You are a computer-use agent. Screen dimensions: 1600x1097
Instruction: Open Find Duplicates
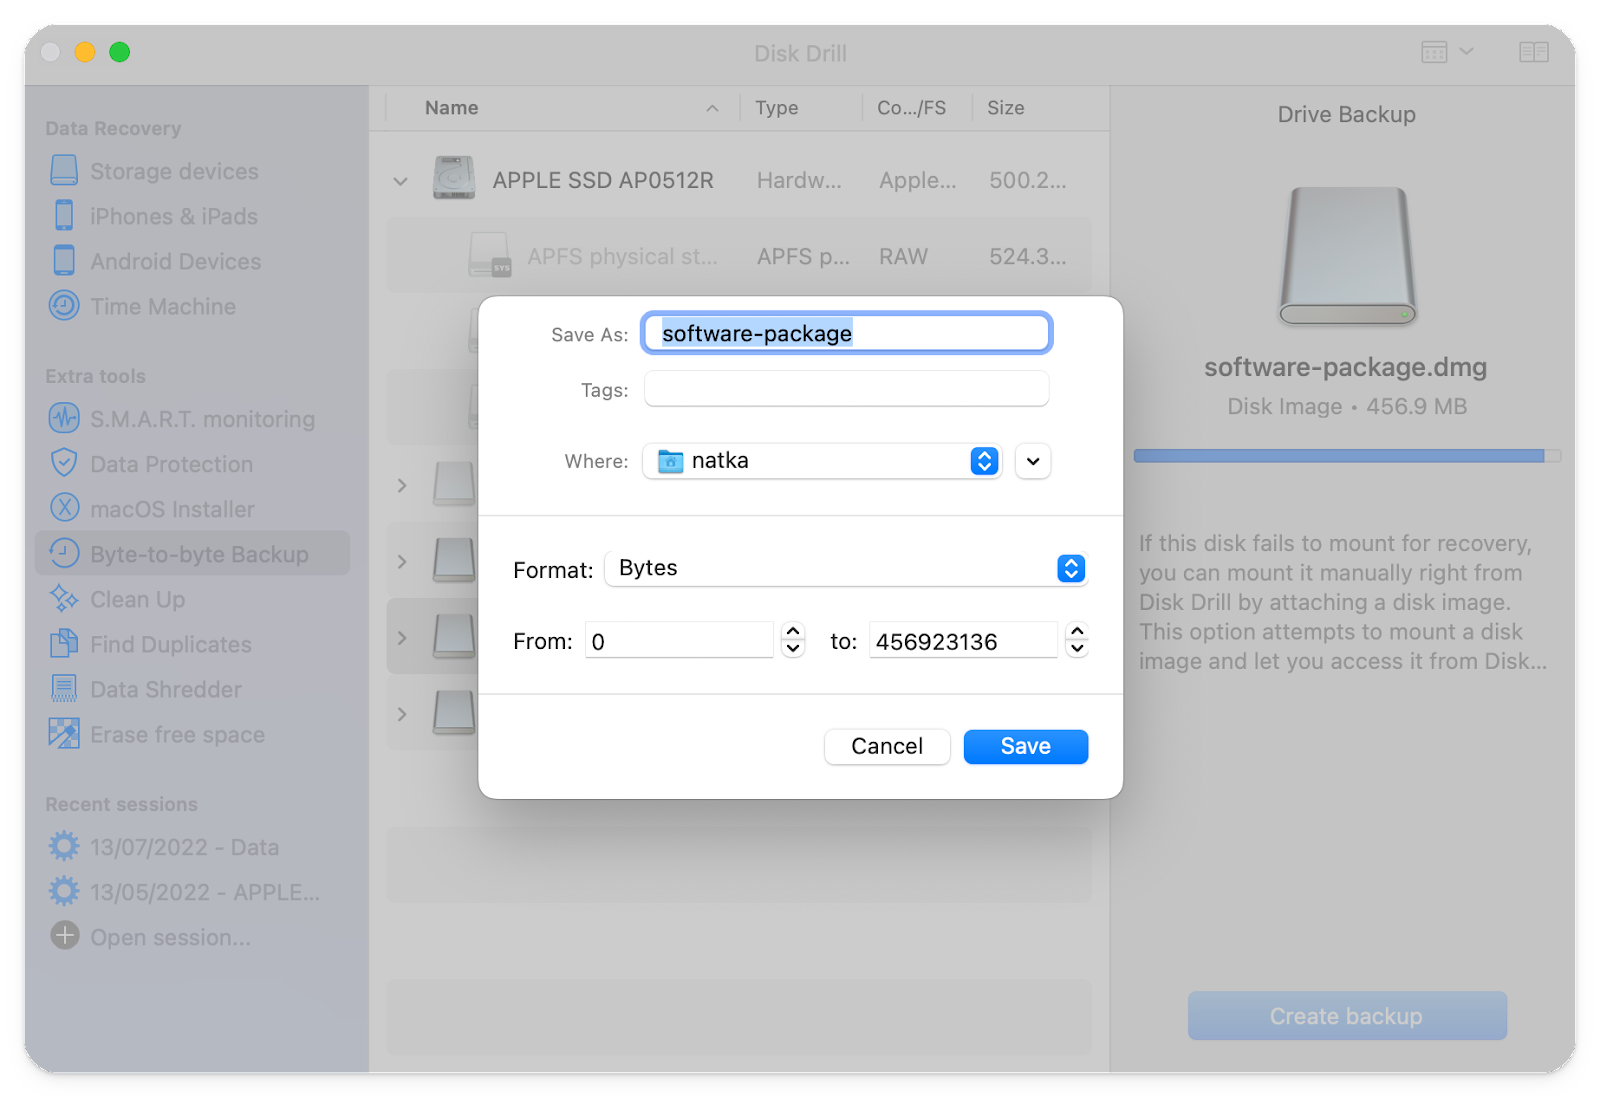[170, 644]
